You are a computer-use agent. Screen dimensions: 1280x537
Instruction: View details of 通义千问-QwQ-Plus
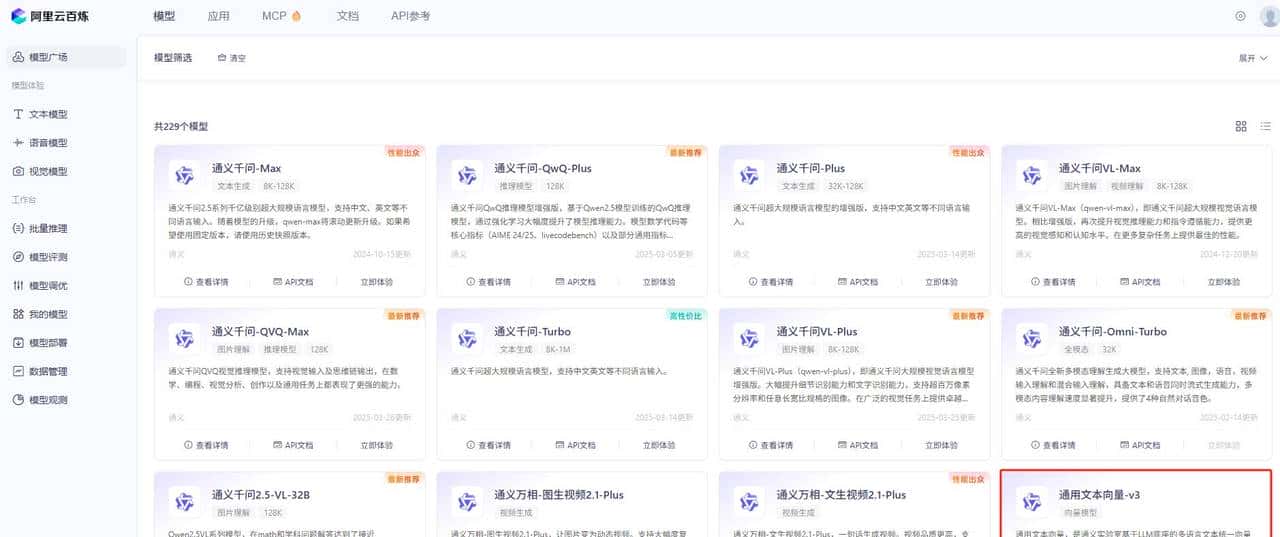pos(488,282)
